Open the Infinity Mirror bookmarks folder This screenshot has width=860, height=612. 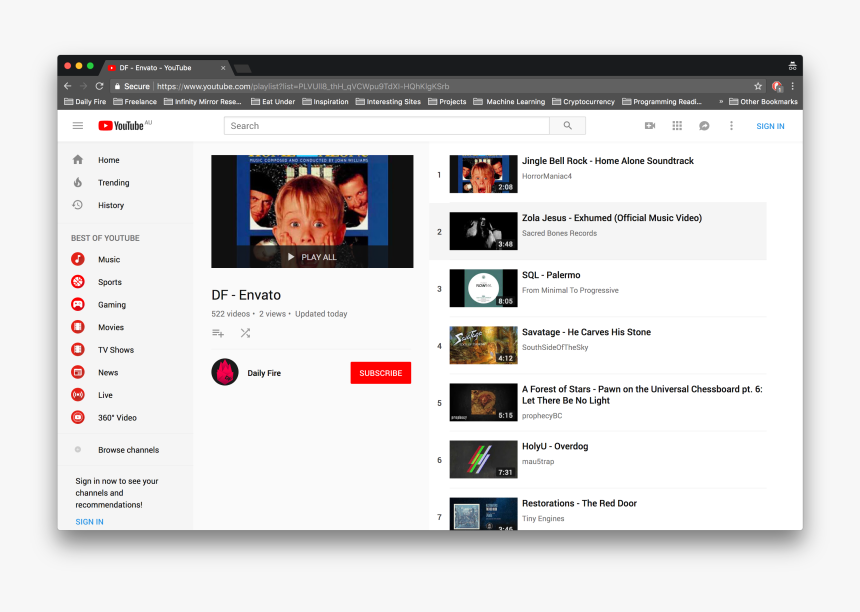tap(203, 101)
